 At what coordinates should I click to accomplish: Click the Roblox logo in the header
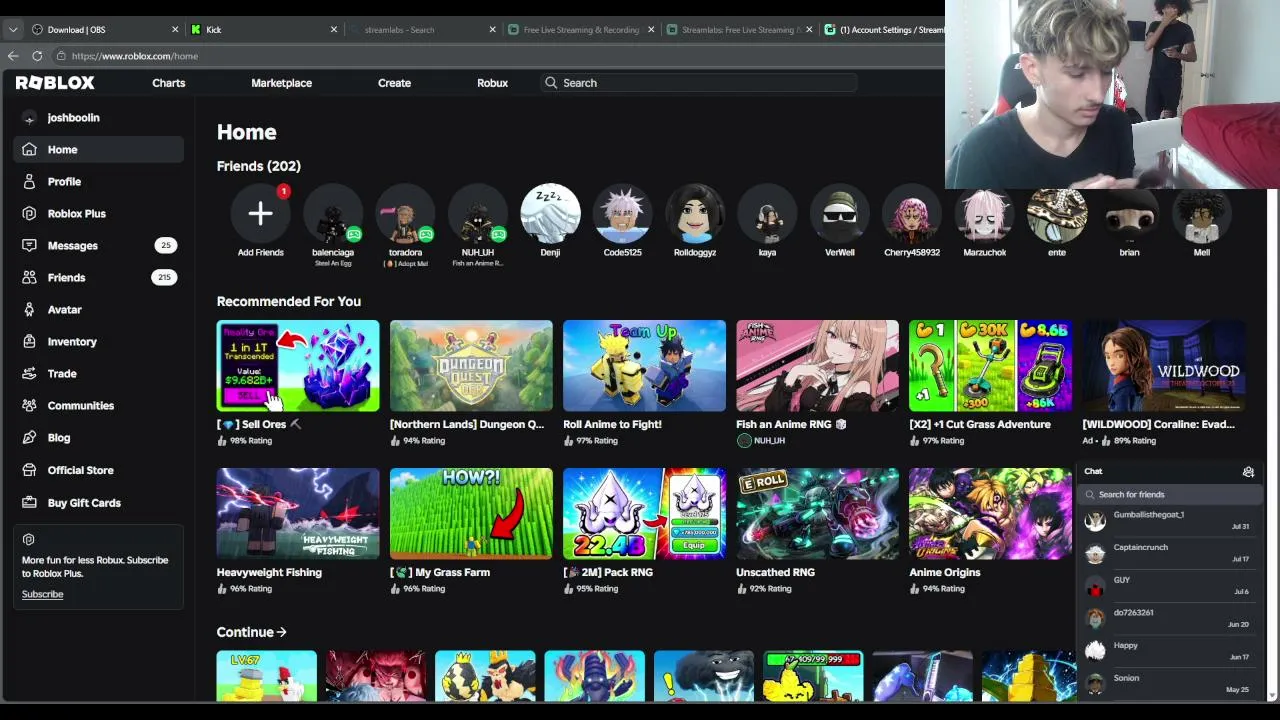tap(55, 83)
